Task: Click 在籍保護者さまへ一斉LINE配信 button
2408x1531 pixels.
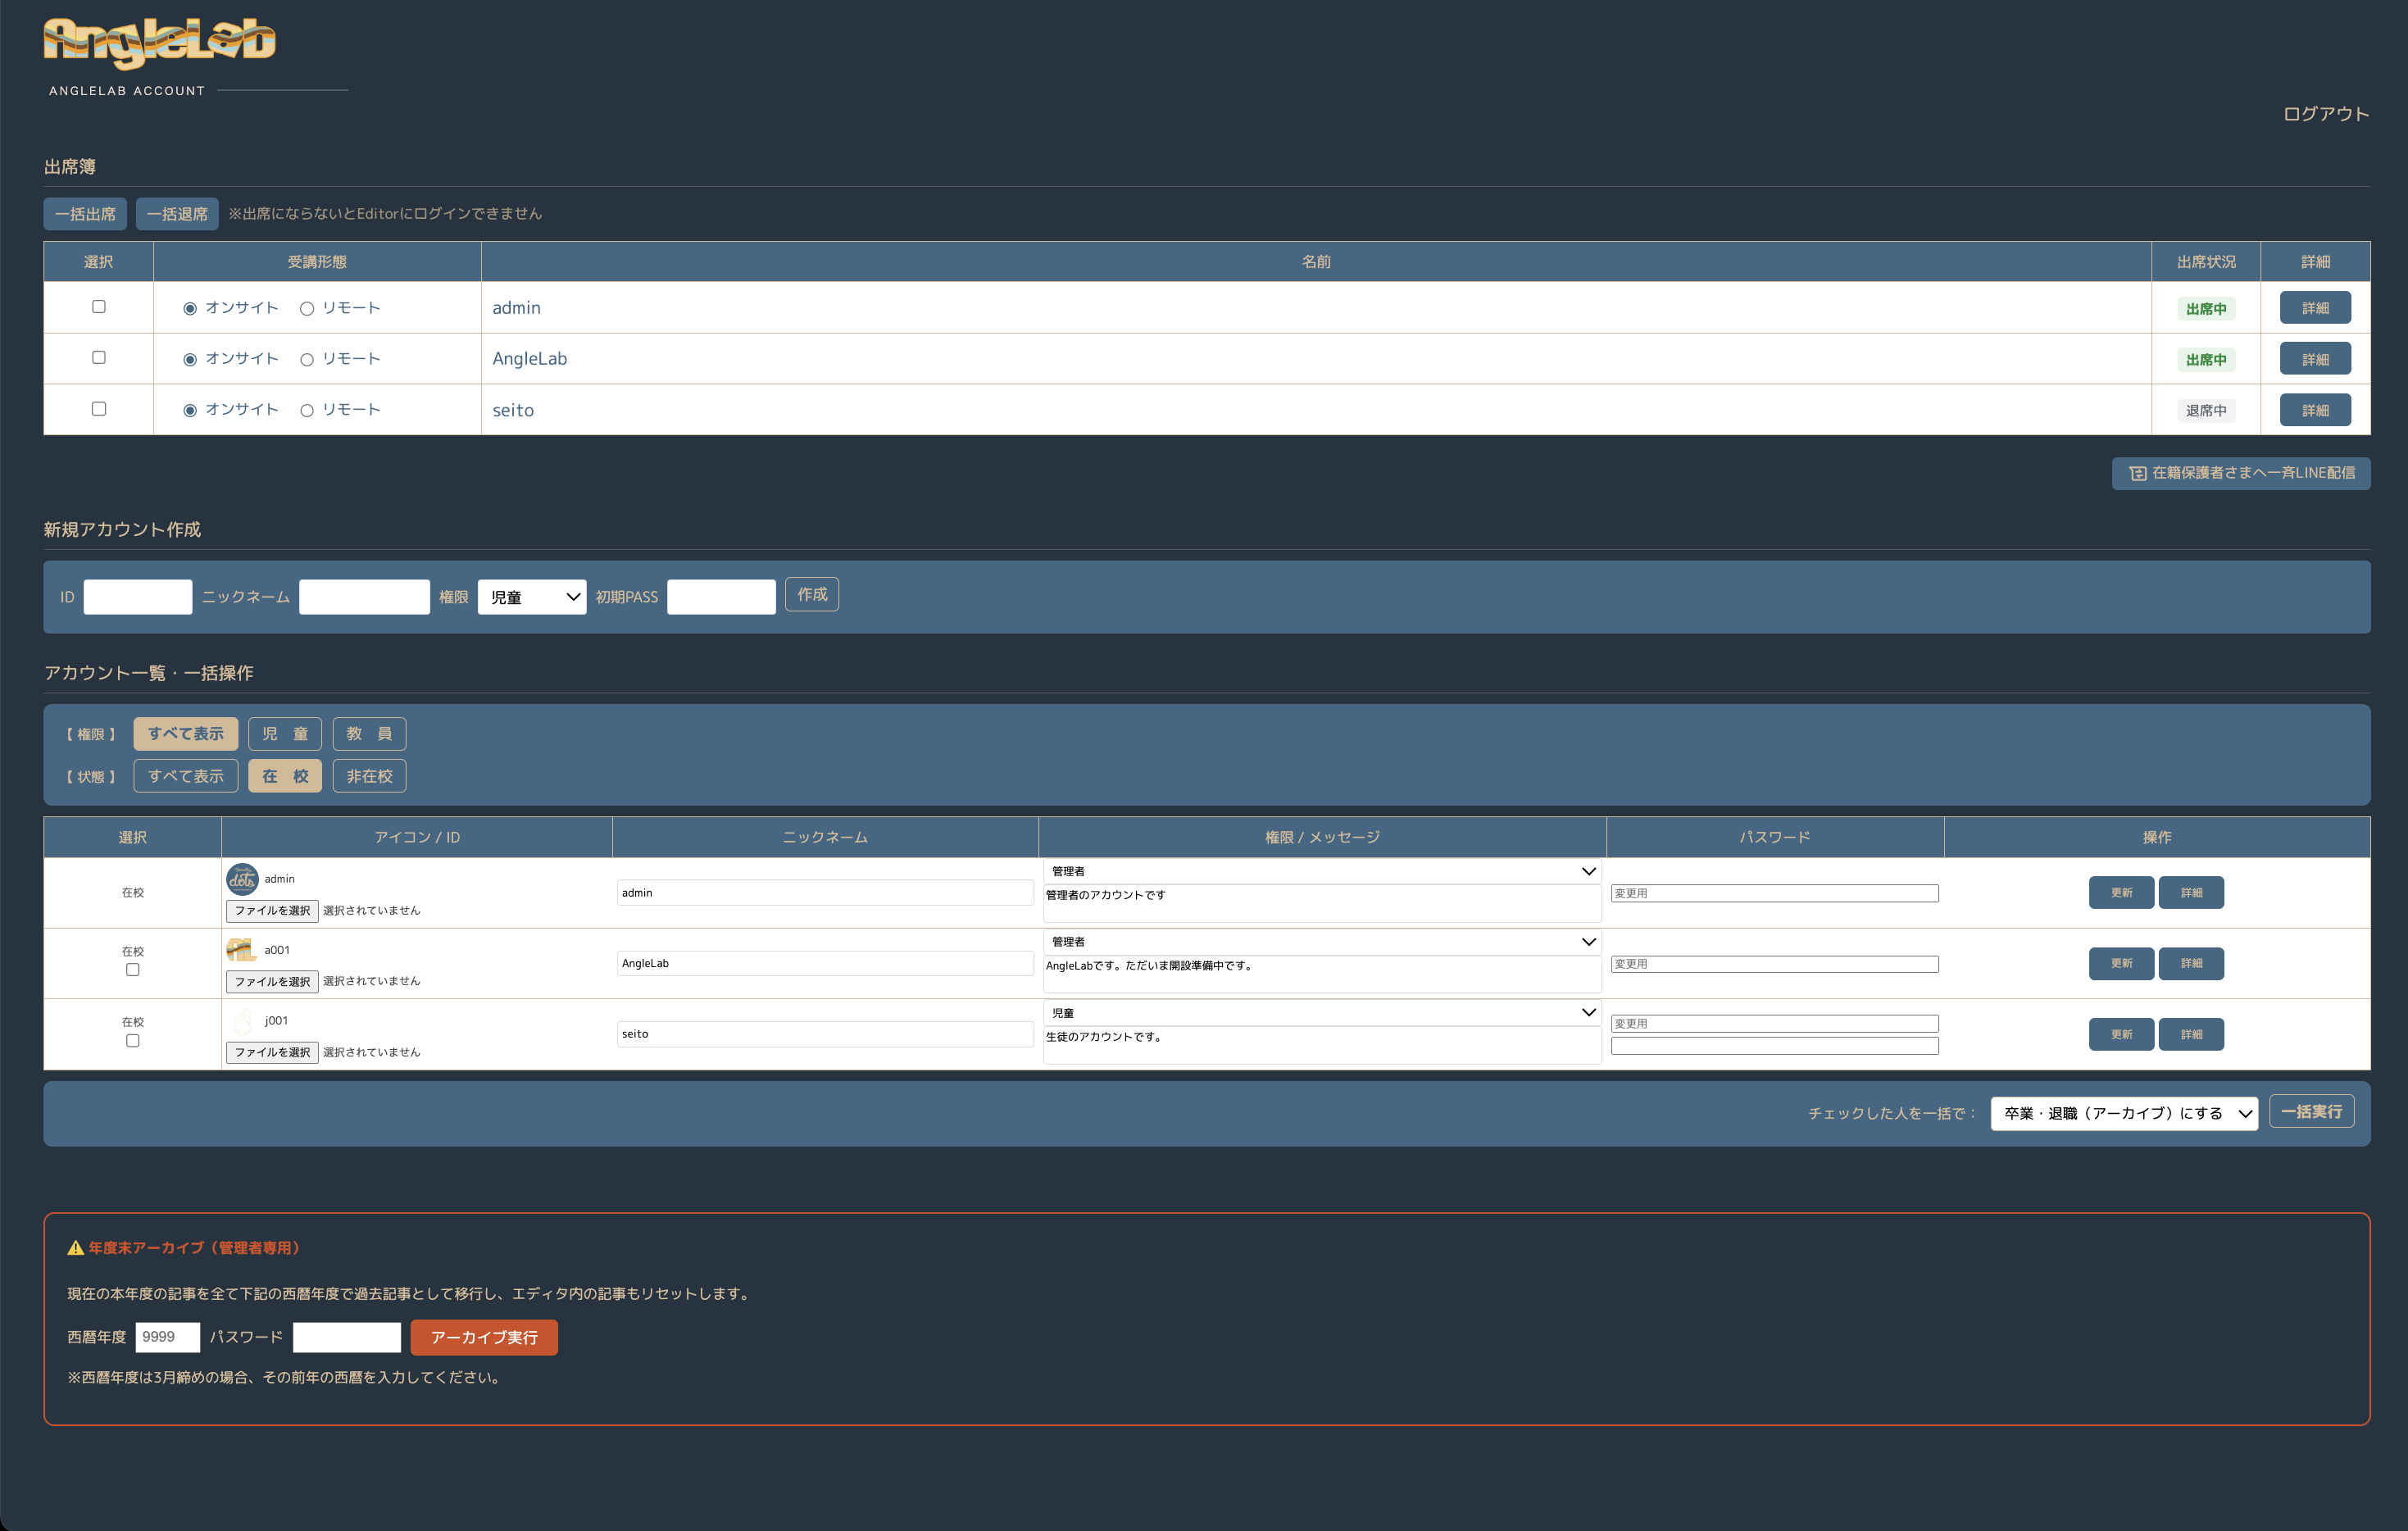Action: [x=2241, y=473]
